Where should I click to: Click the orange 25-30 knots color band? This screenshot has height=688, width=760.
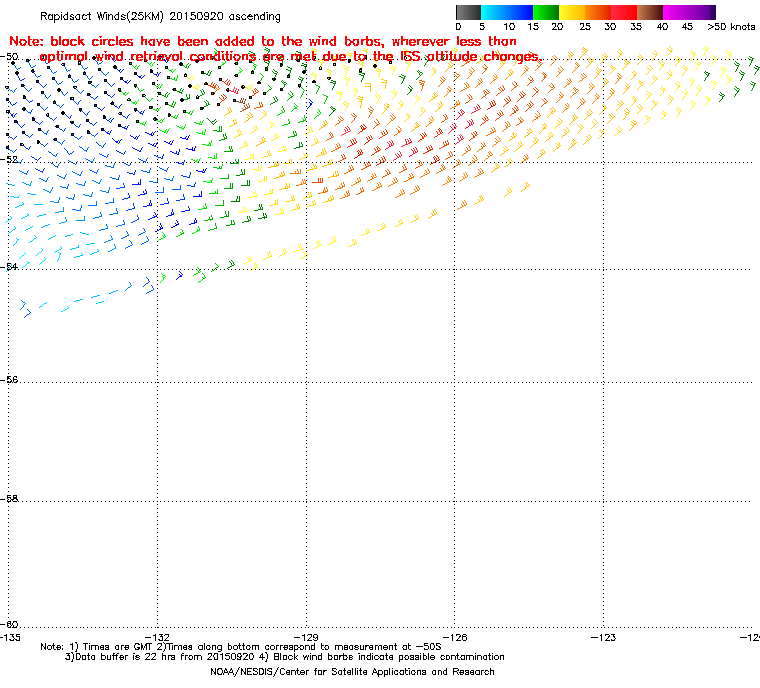tap(598, 12)
